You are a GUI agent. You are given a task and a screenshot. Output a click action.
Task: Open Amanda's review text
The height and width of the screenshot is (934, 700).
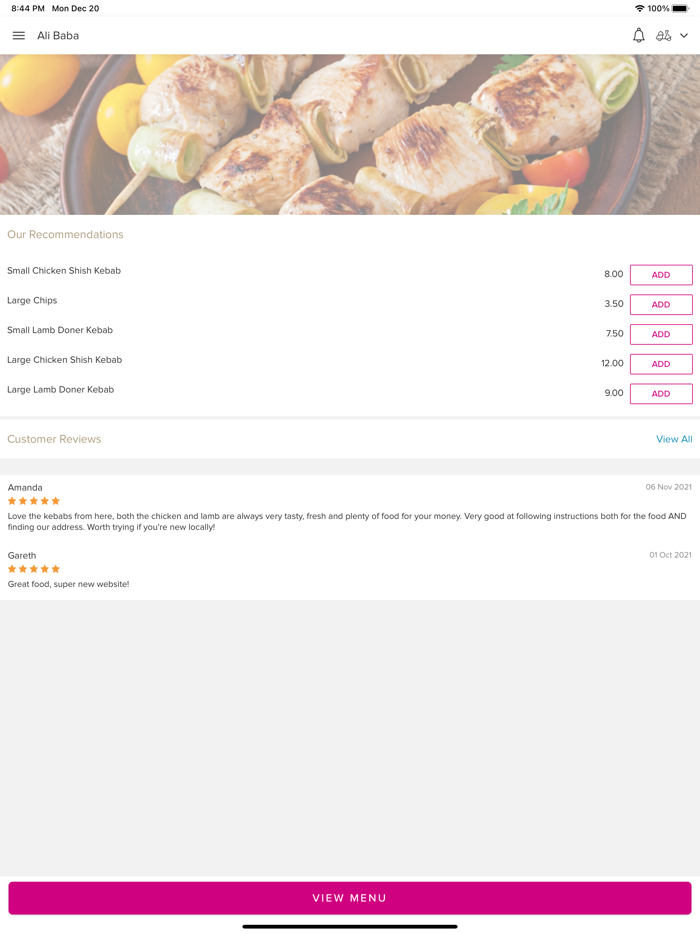tap(346, 521)
